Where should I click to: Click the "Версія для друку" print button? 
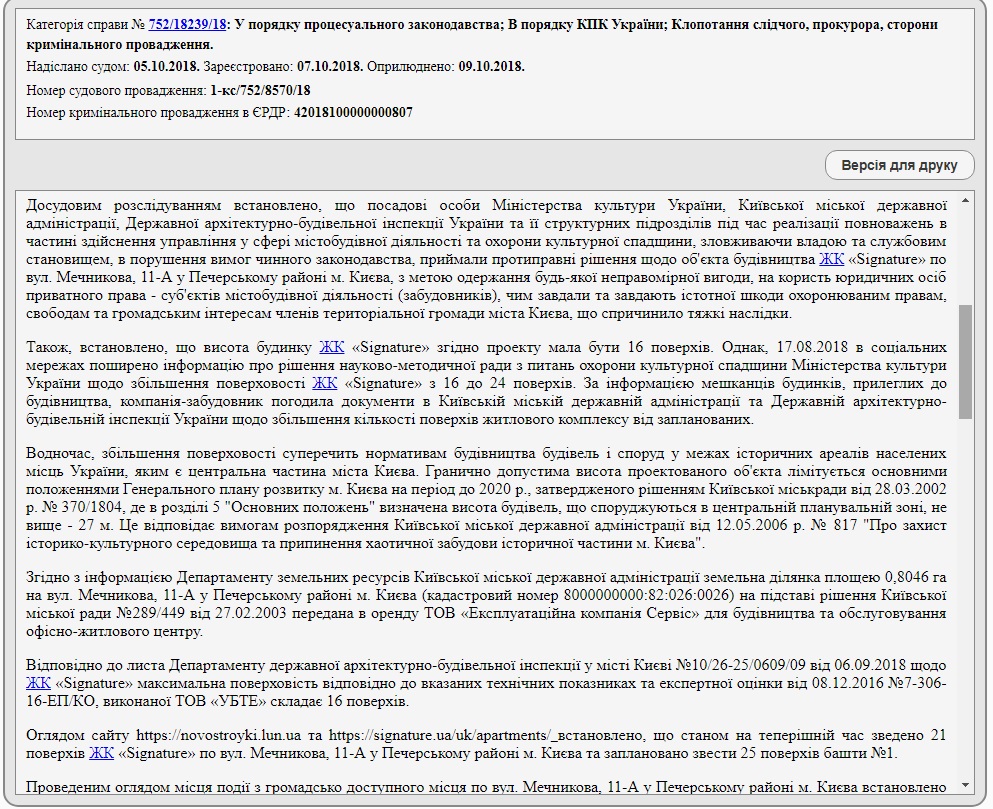pyautogui.click(x=899, y=165)
